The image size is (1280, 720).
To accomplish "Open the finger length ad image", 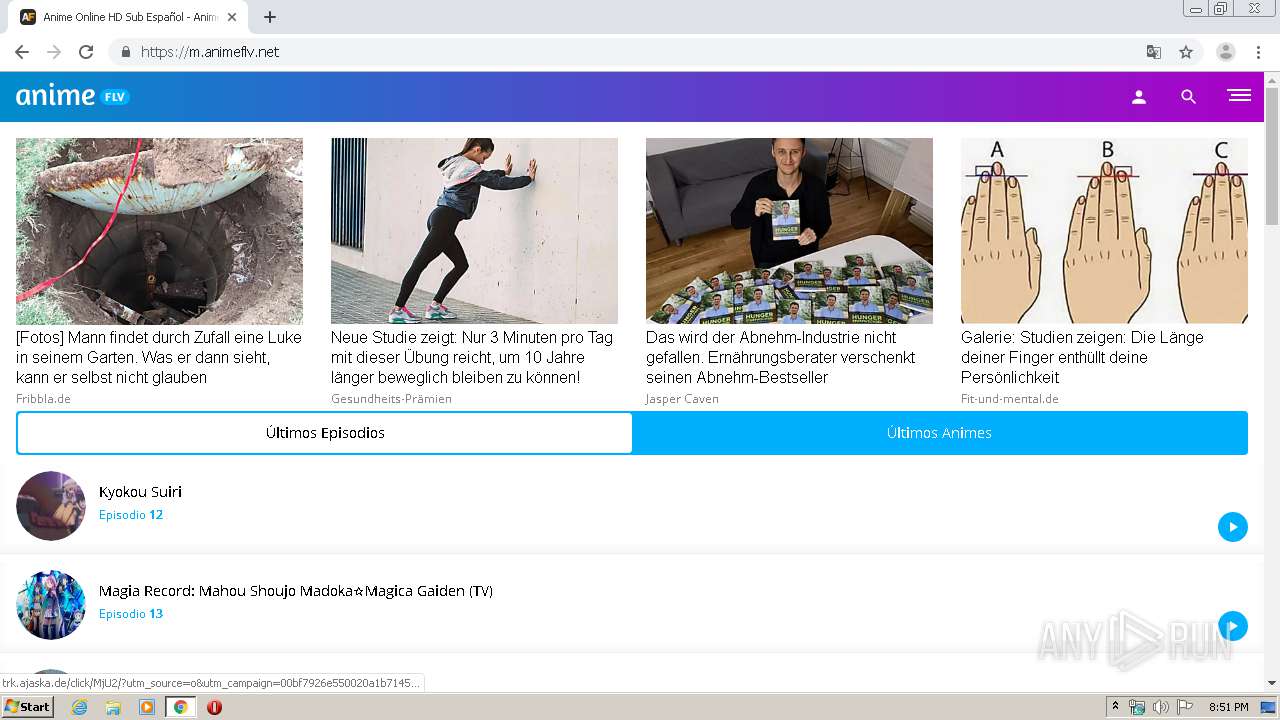I will click(1104, 231).
